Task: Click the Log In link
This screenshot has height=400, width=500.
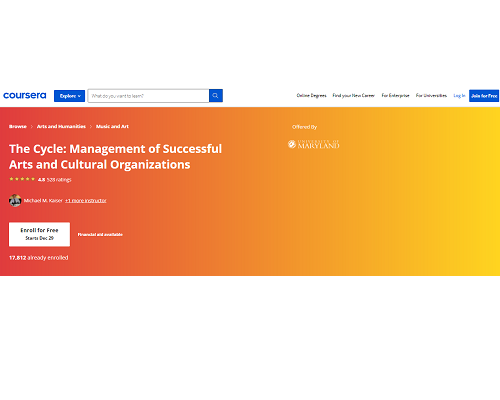Action: coord(459,96)
